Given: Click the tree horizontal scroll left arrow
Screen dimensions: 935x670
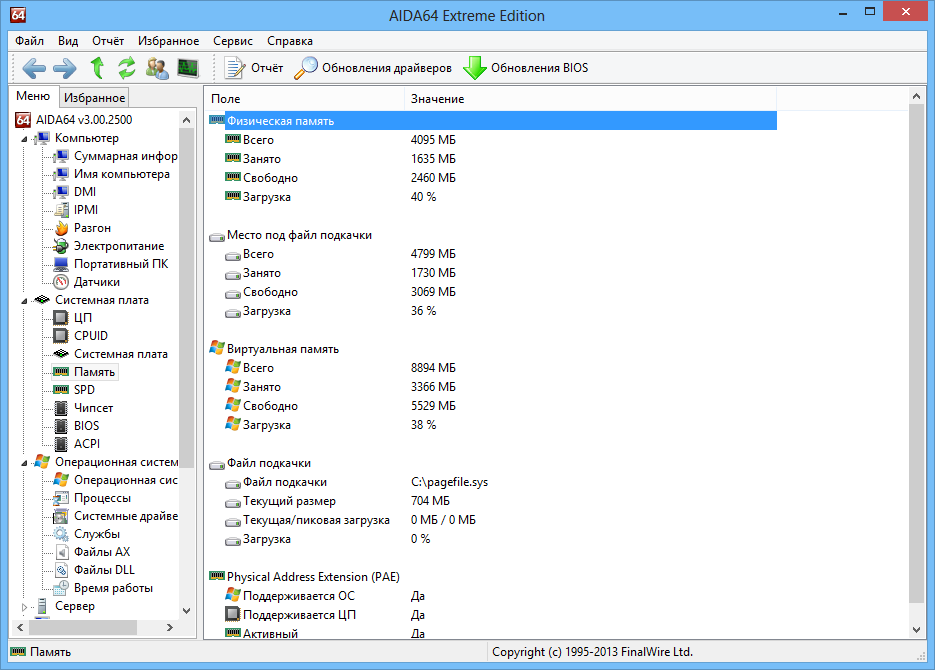Looking at the screenshot, I should [20, 627].
